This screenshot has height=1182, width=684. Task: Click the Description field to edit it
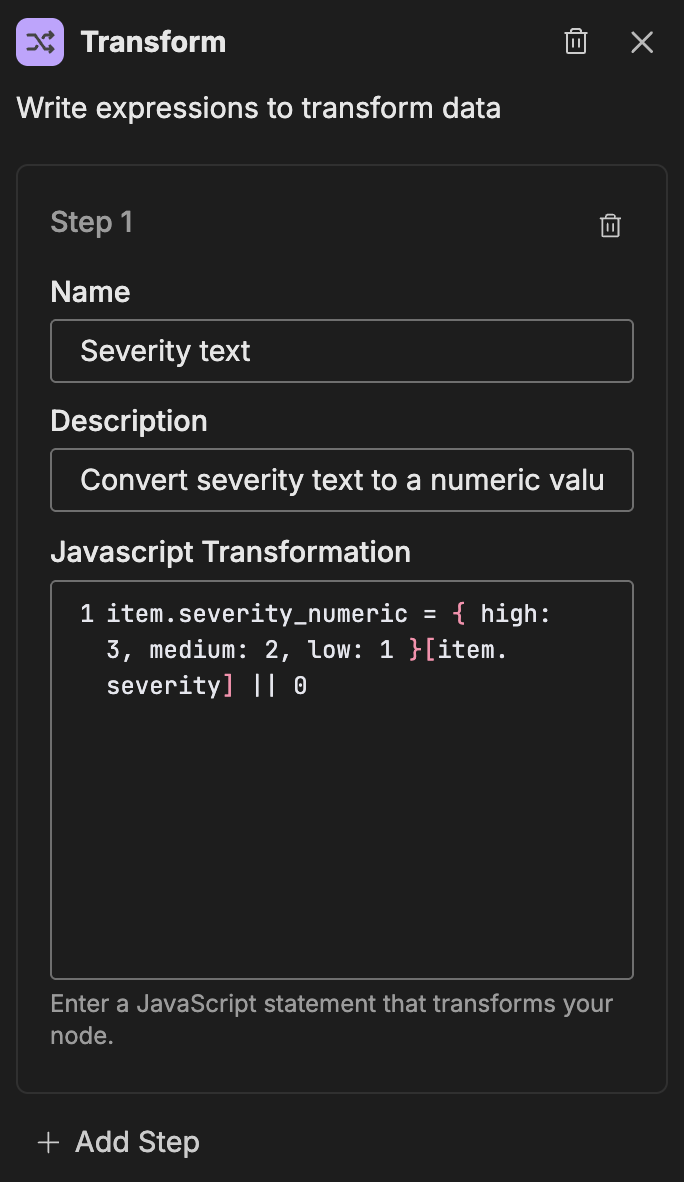[x=342, y=480]
